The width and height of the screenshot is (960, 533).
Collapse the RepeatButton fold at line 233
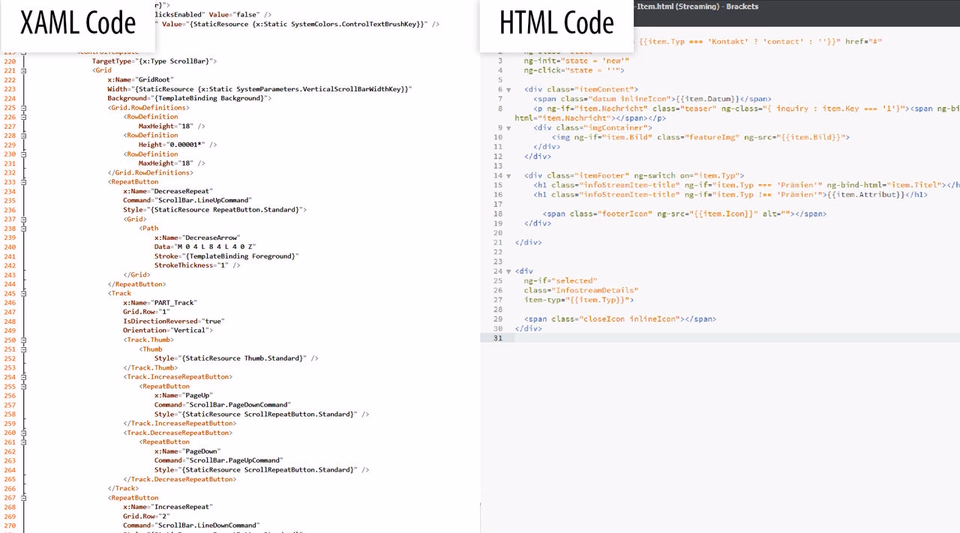tap(24, 182)
